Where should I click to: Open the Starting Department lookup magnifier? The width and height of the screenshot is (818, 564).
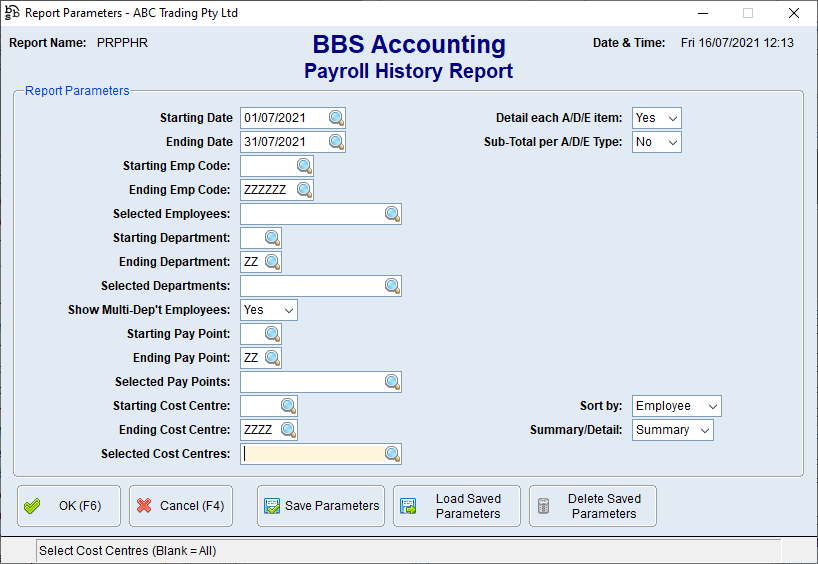tap(272, 238)
